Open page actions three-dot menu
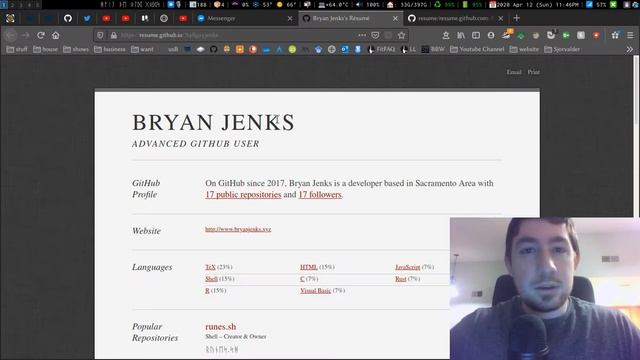The width and height of the screenshot is (640, 360). pyautogui.click(x=362, y=36)
